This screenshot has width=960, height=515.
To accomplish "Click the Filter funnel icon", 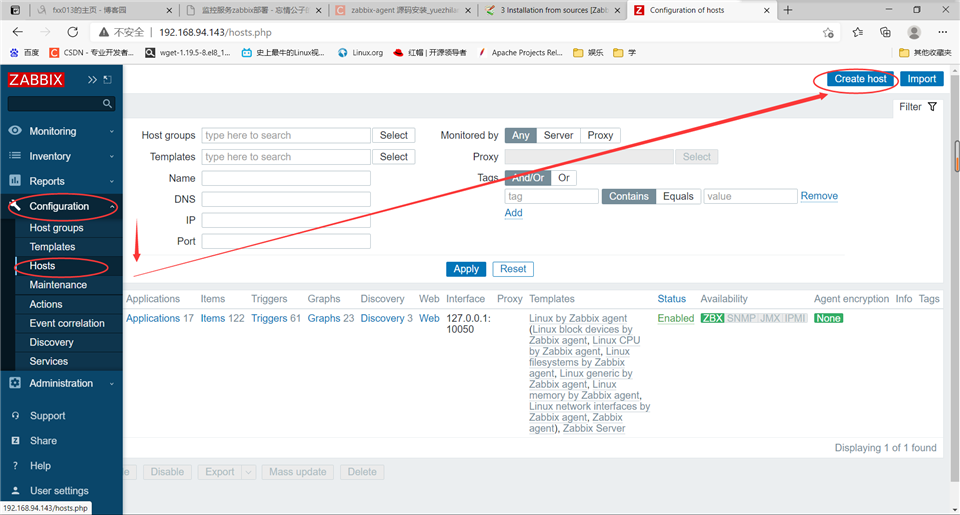I will [932, 107].
